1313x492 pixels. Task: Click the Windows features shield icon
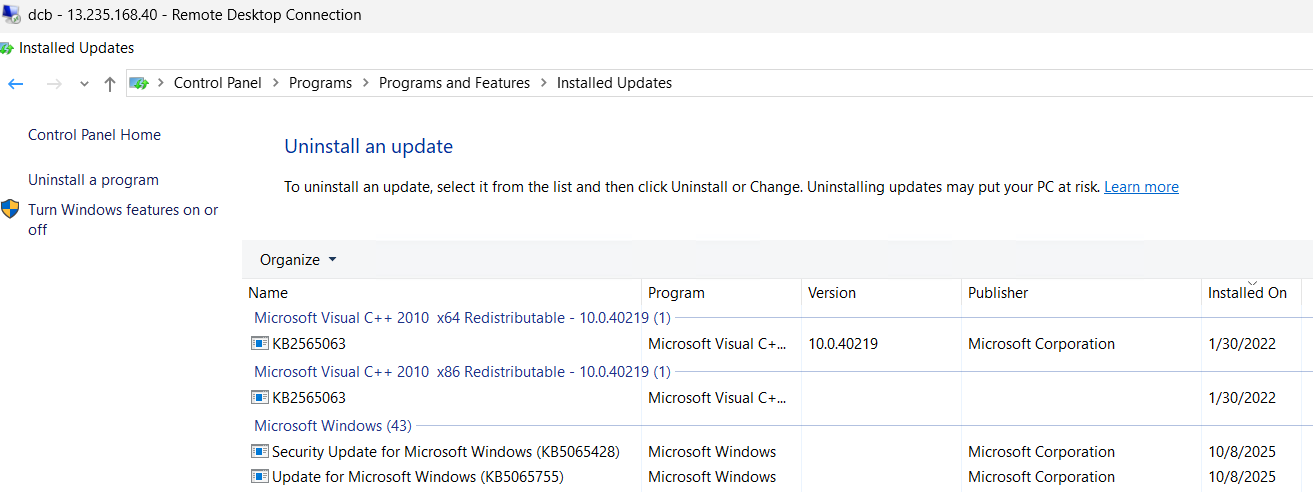[11, 209]
